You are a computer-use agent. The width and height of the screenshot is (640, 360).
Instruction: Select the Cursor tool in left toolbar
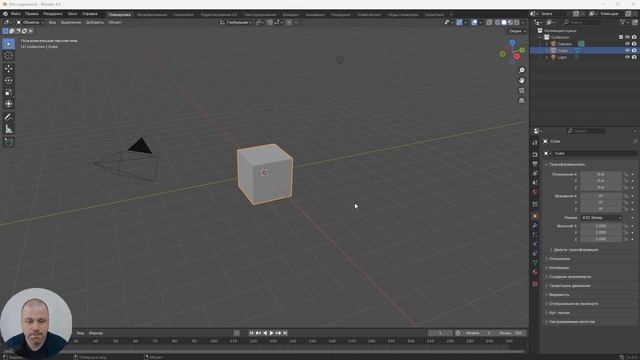click(x=9, y=56)
